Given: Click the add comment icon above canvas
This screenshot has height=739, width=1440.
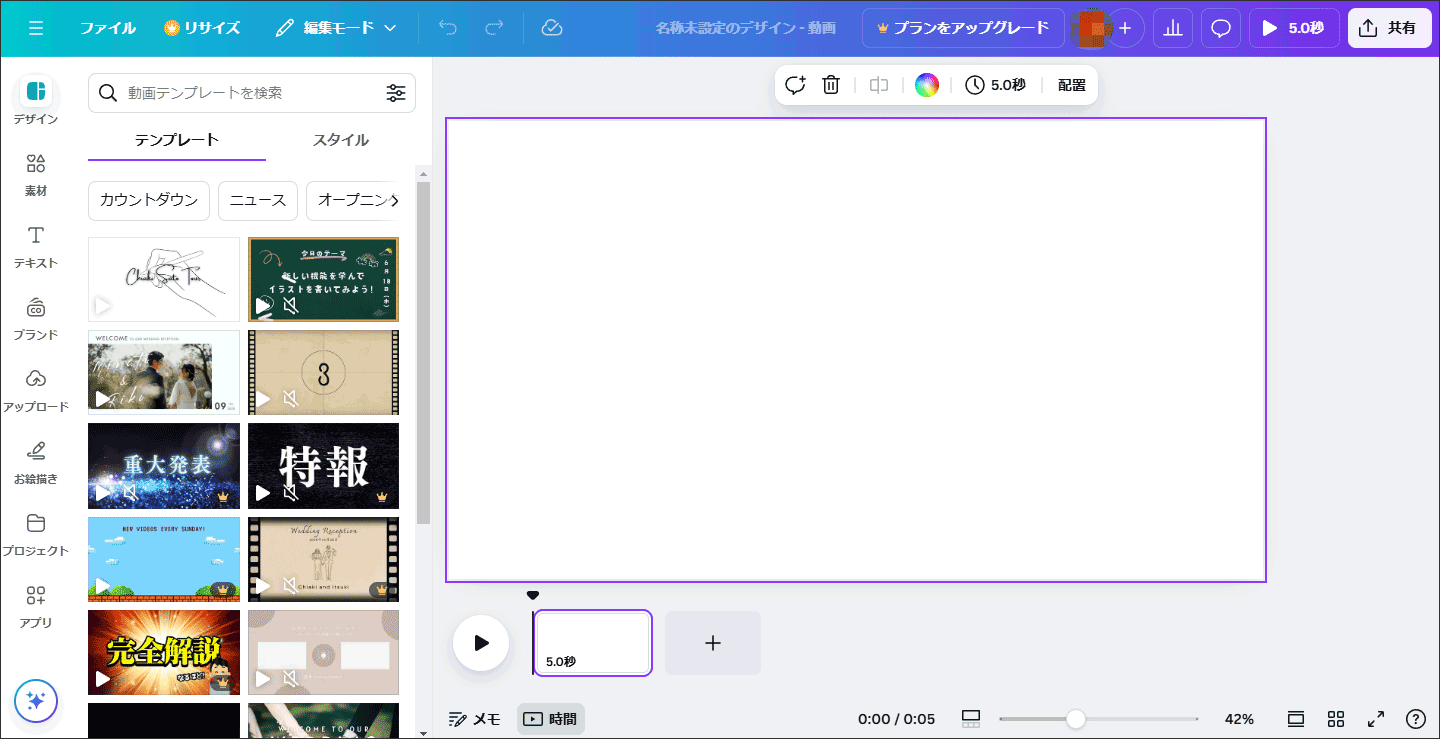Looking at the screenshot, I should 795,85.
